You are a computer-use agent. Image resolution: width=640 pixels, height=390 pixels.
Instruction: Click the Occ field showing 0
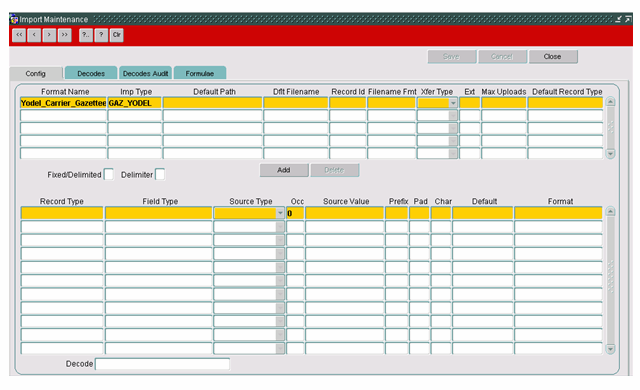tap(295, 213)
